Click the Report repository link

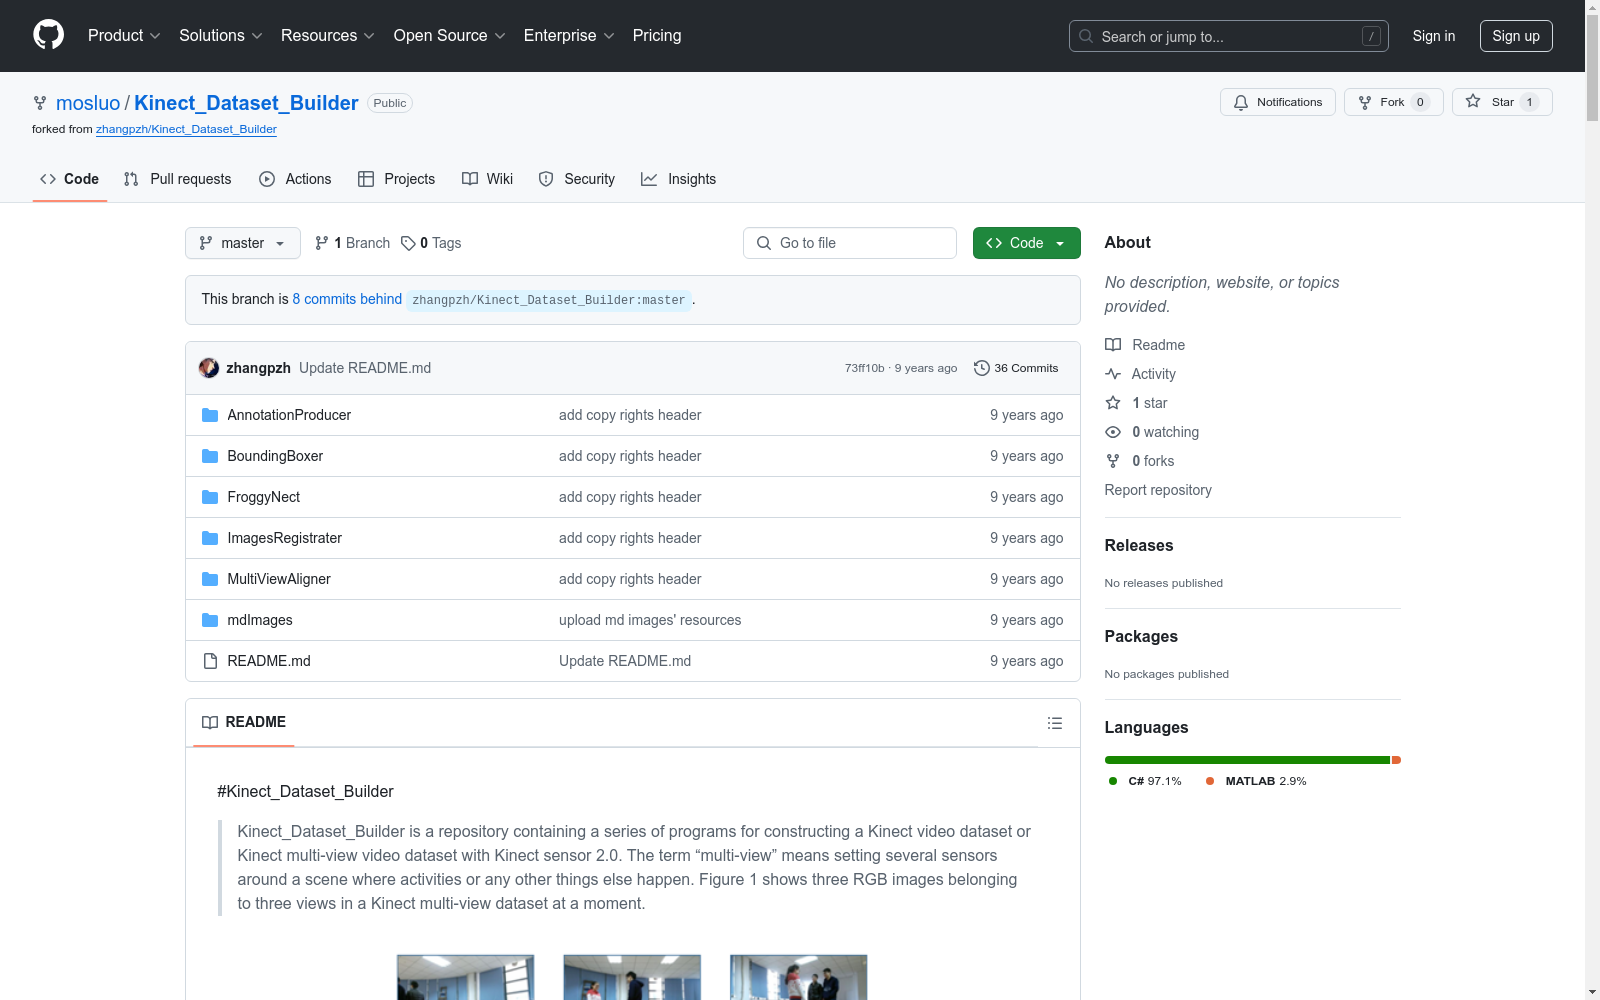coord(1158,490)
